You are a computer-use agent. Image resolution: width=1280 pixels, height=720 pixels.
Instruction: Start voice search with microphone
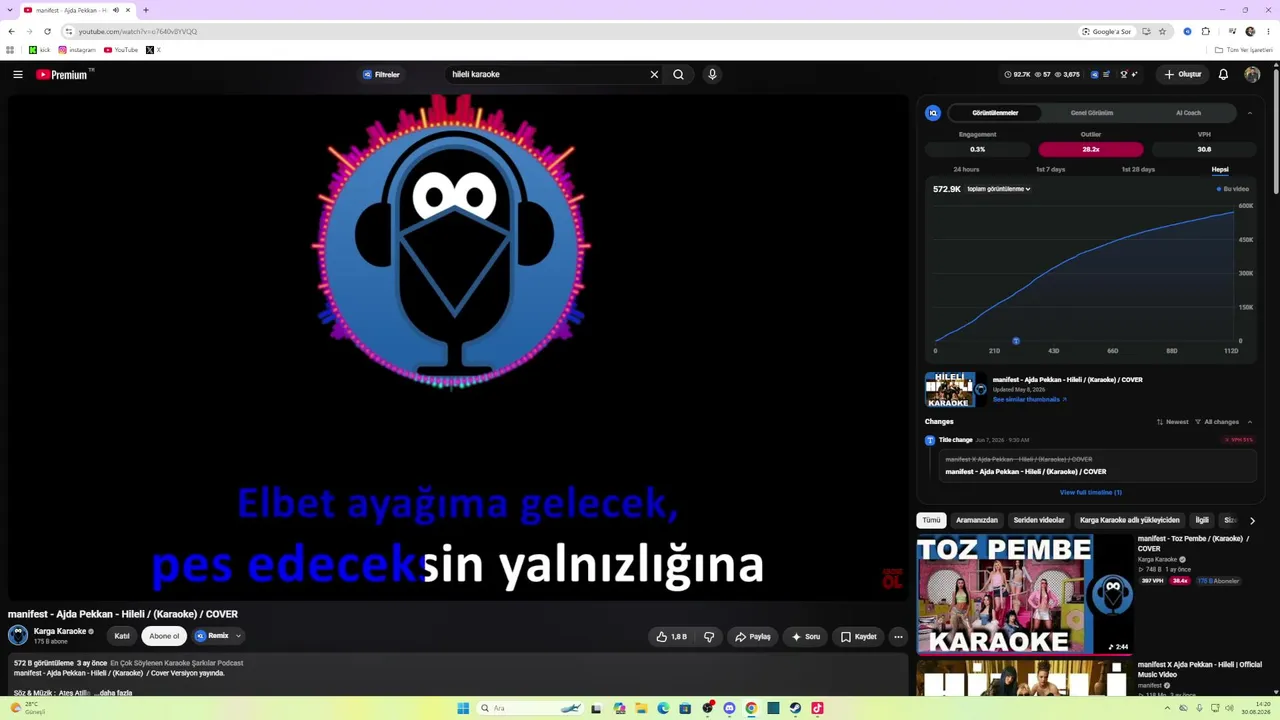[x=712, y=74]
